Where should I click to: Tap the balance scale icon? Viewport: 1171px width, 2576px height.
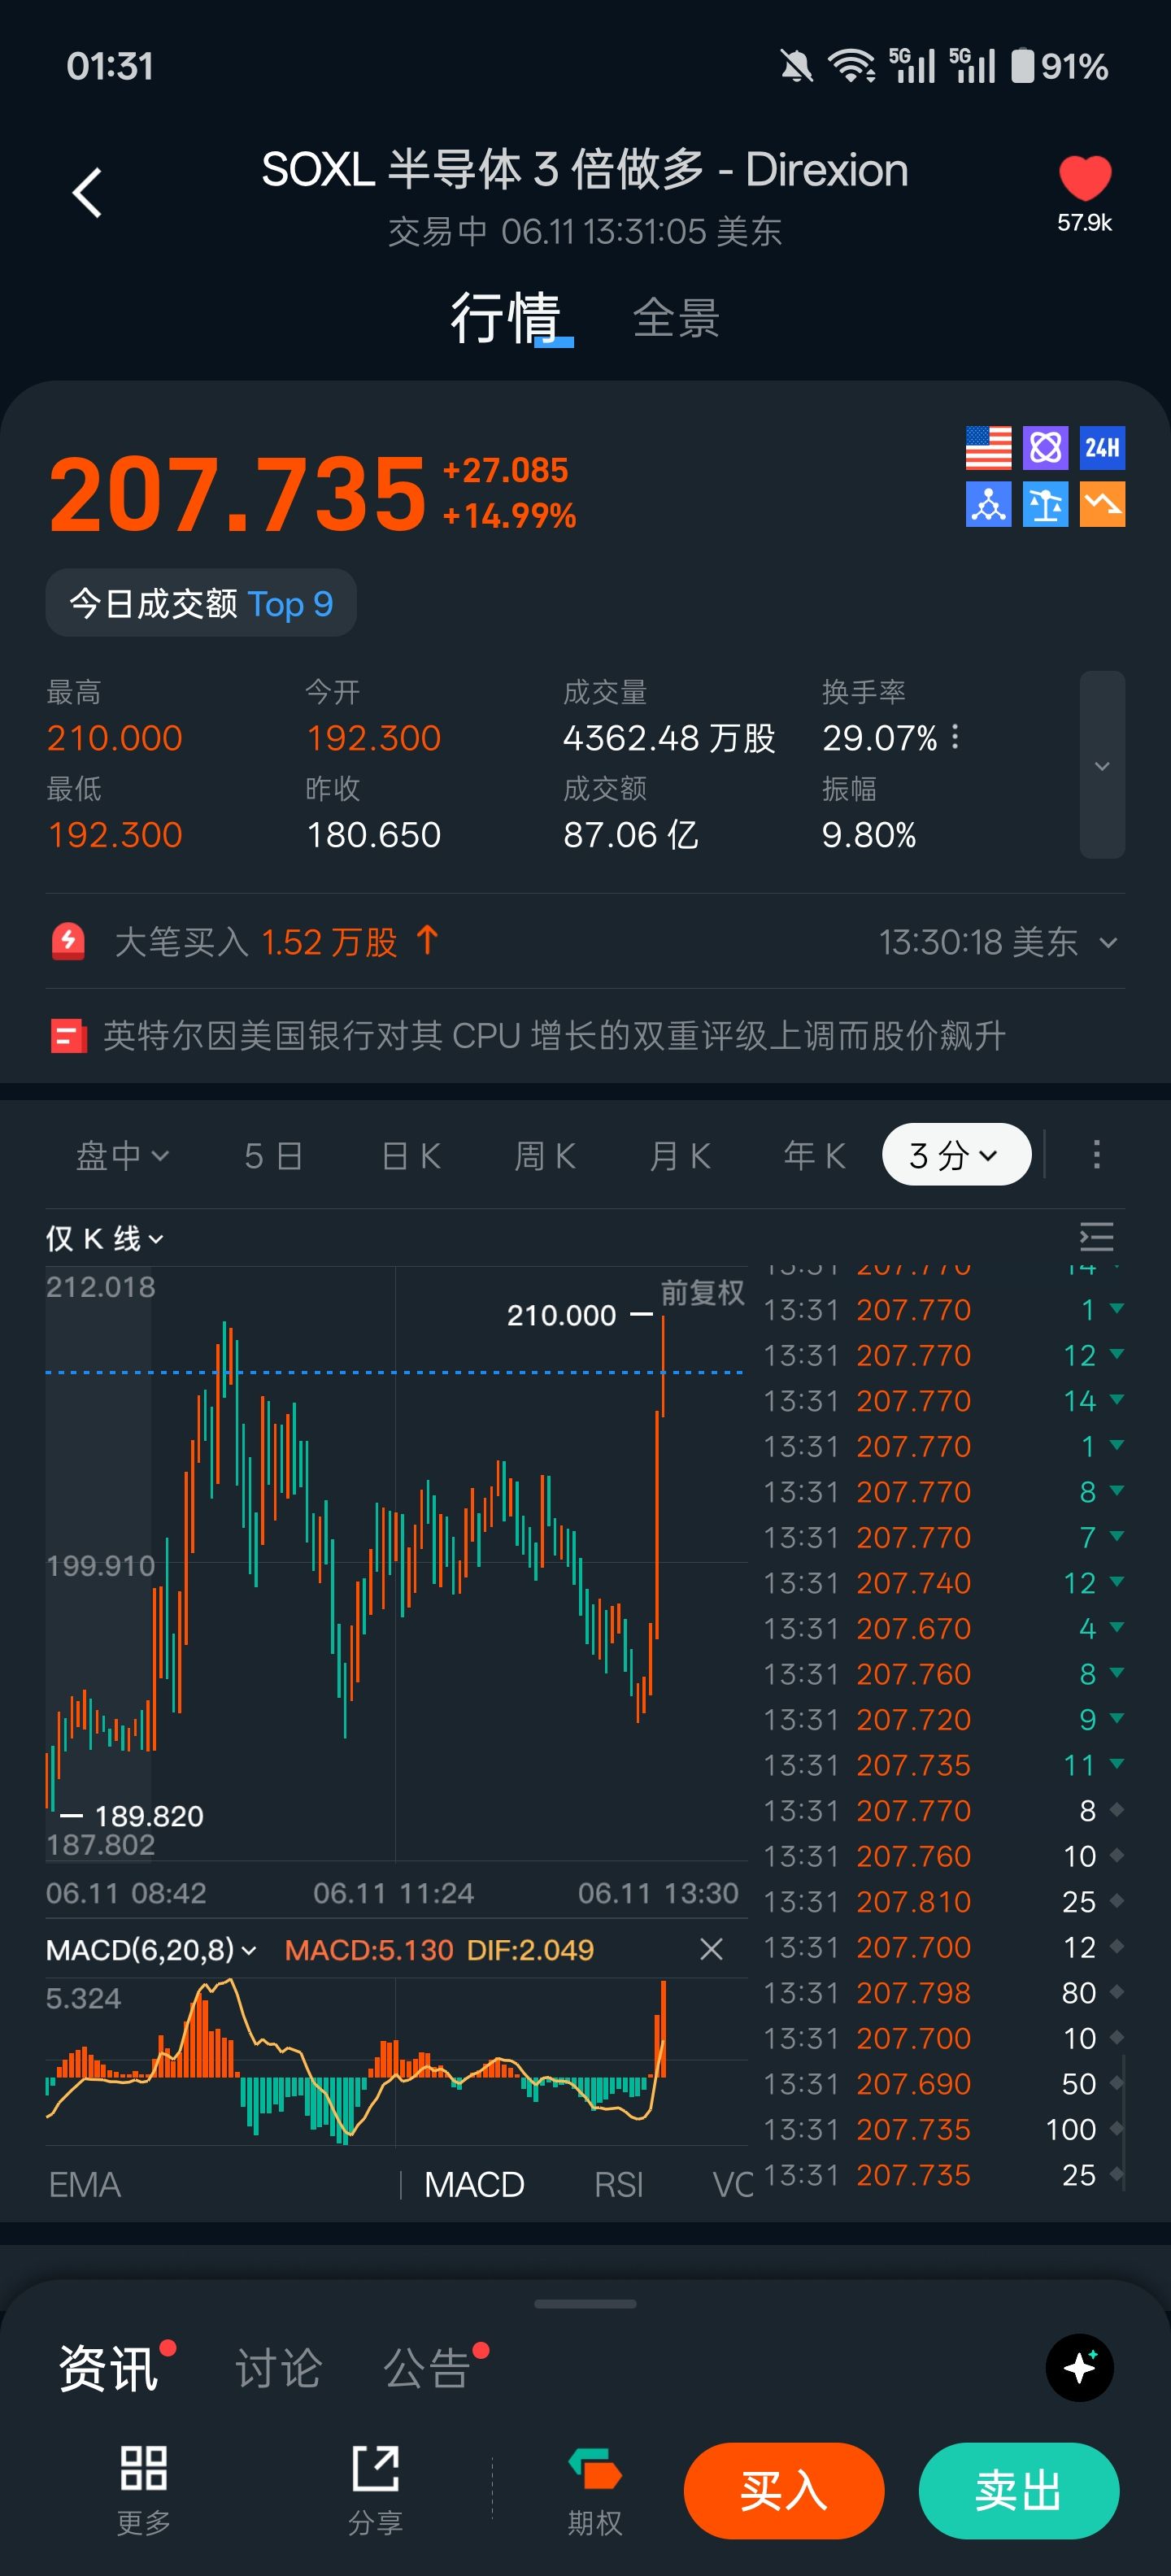click(x=1045, y=504)
